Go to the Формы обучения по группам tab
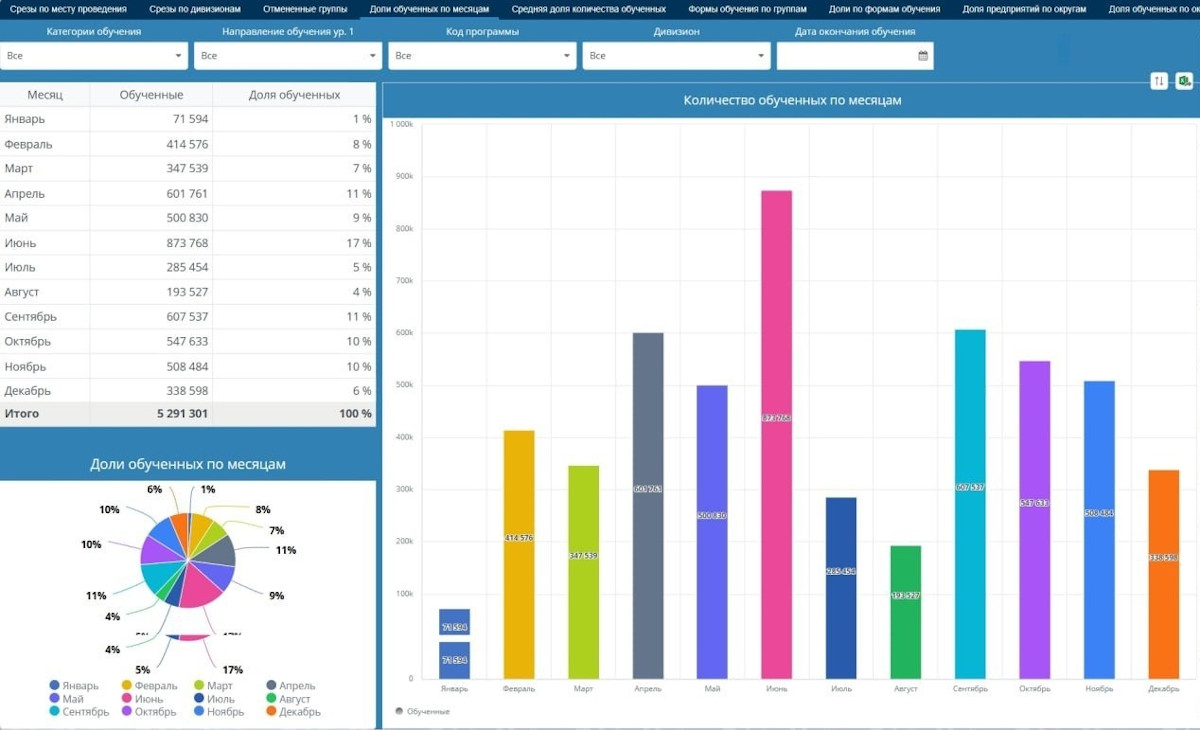The width and height of the screenshot is (1200, 730). coord(747,9)
